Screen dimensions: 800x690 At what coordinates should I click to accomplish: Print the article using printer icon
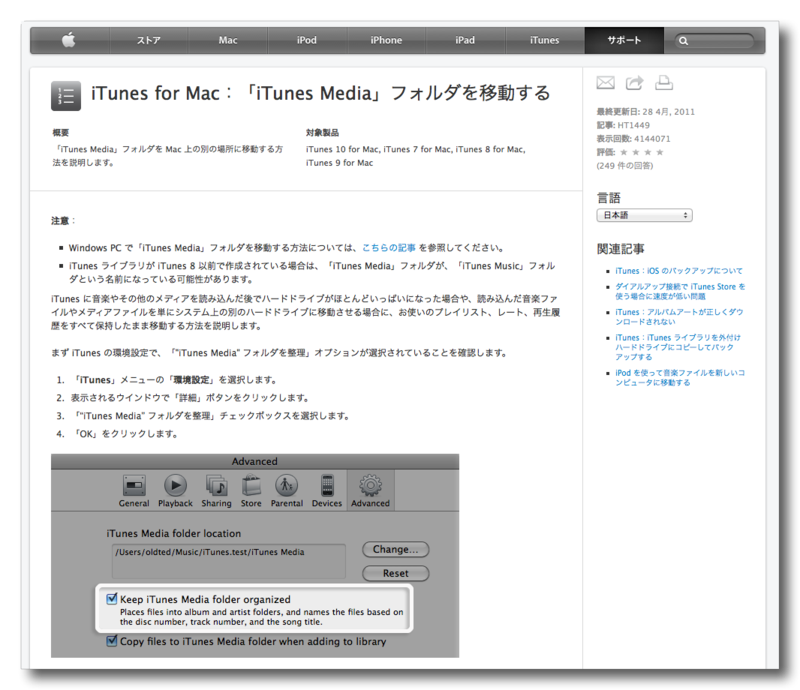pos(664,83)
